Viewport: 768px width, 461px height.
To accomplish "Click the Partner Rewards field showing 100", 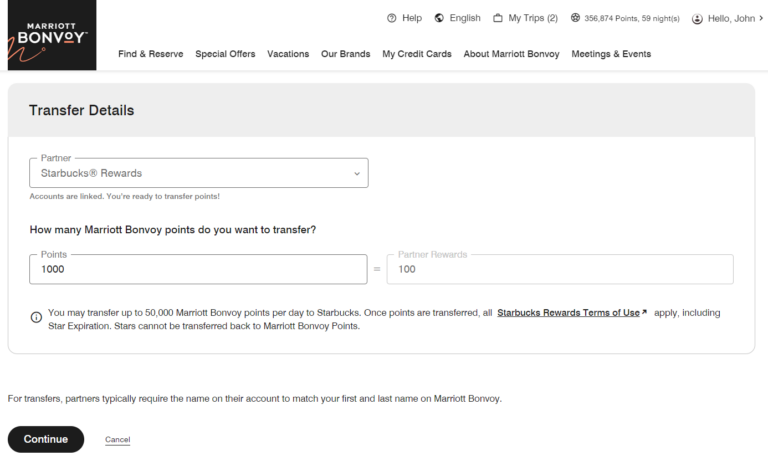I will pyautogui.click(x=560, y=269).
